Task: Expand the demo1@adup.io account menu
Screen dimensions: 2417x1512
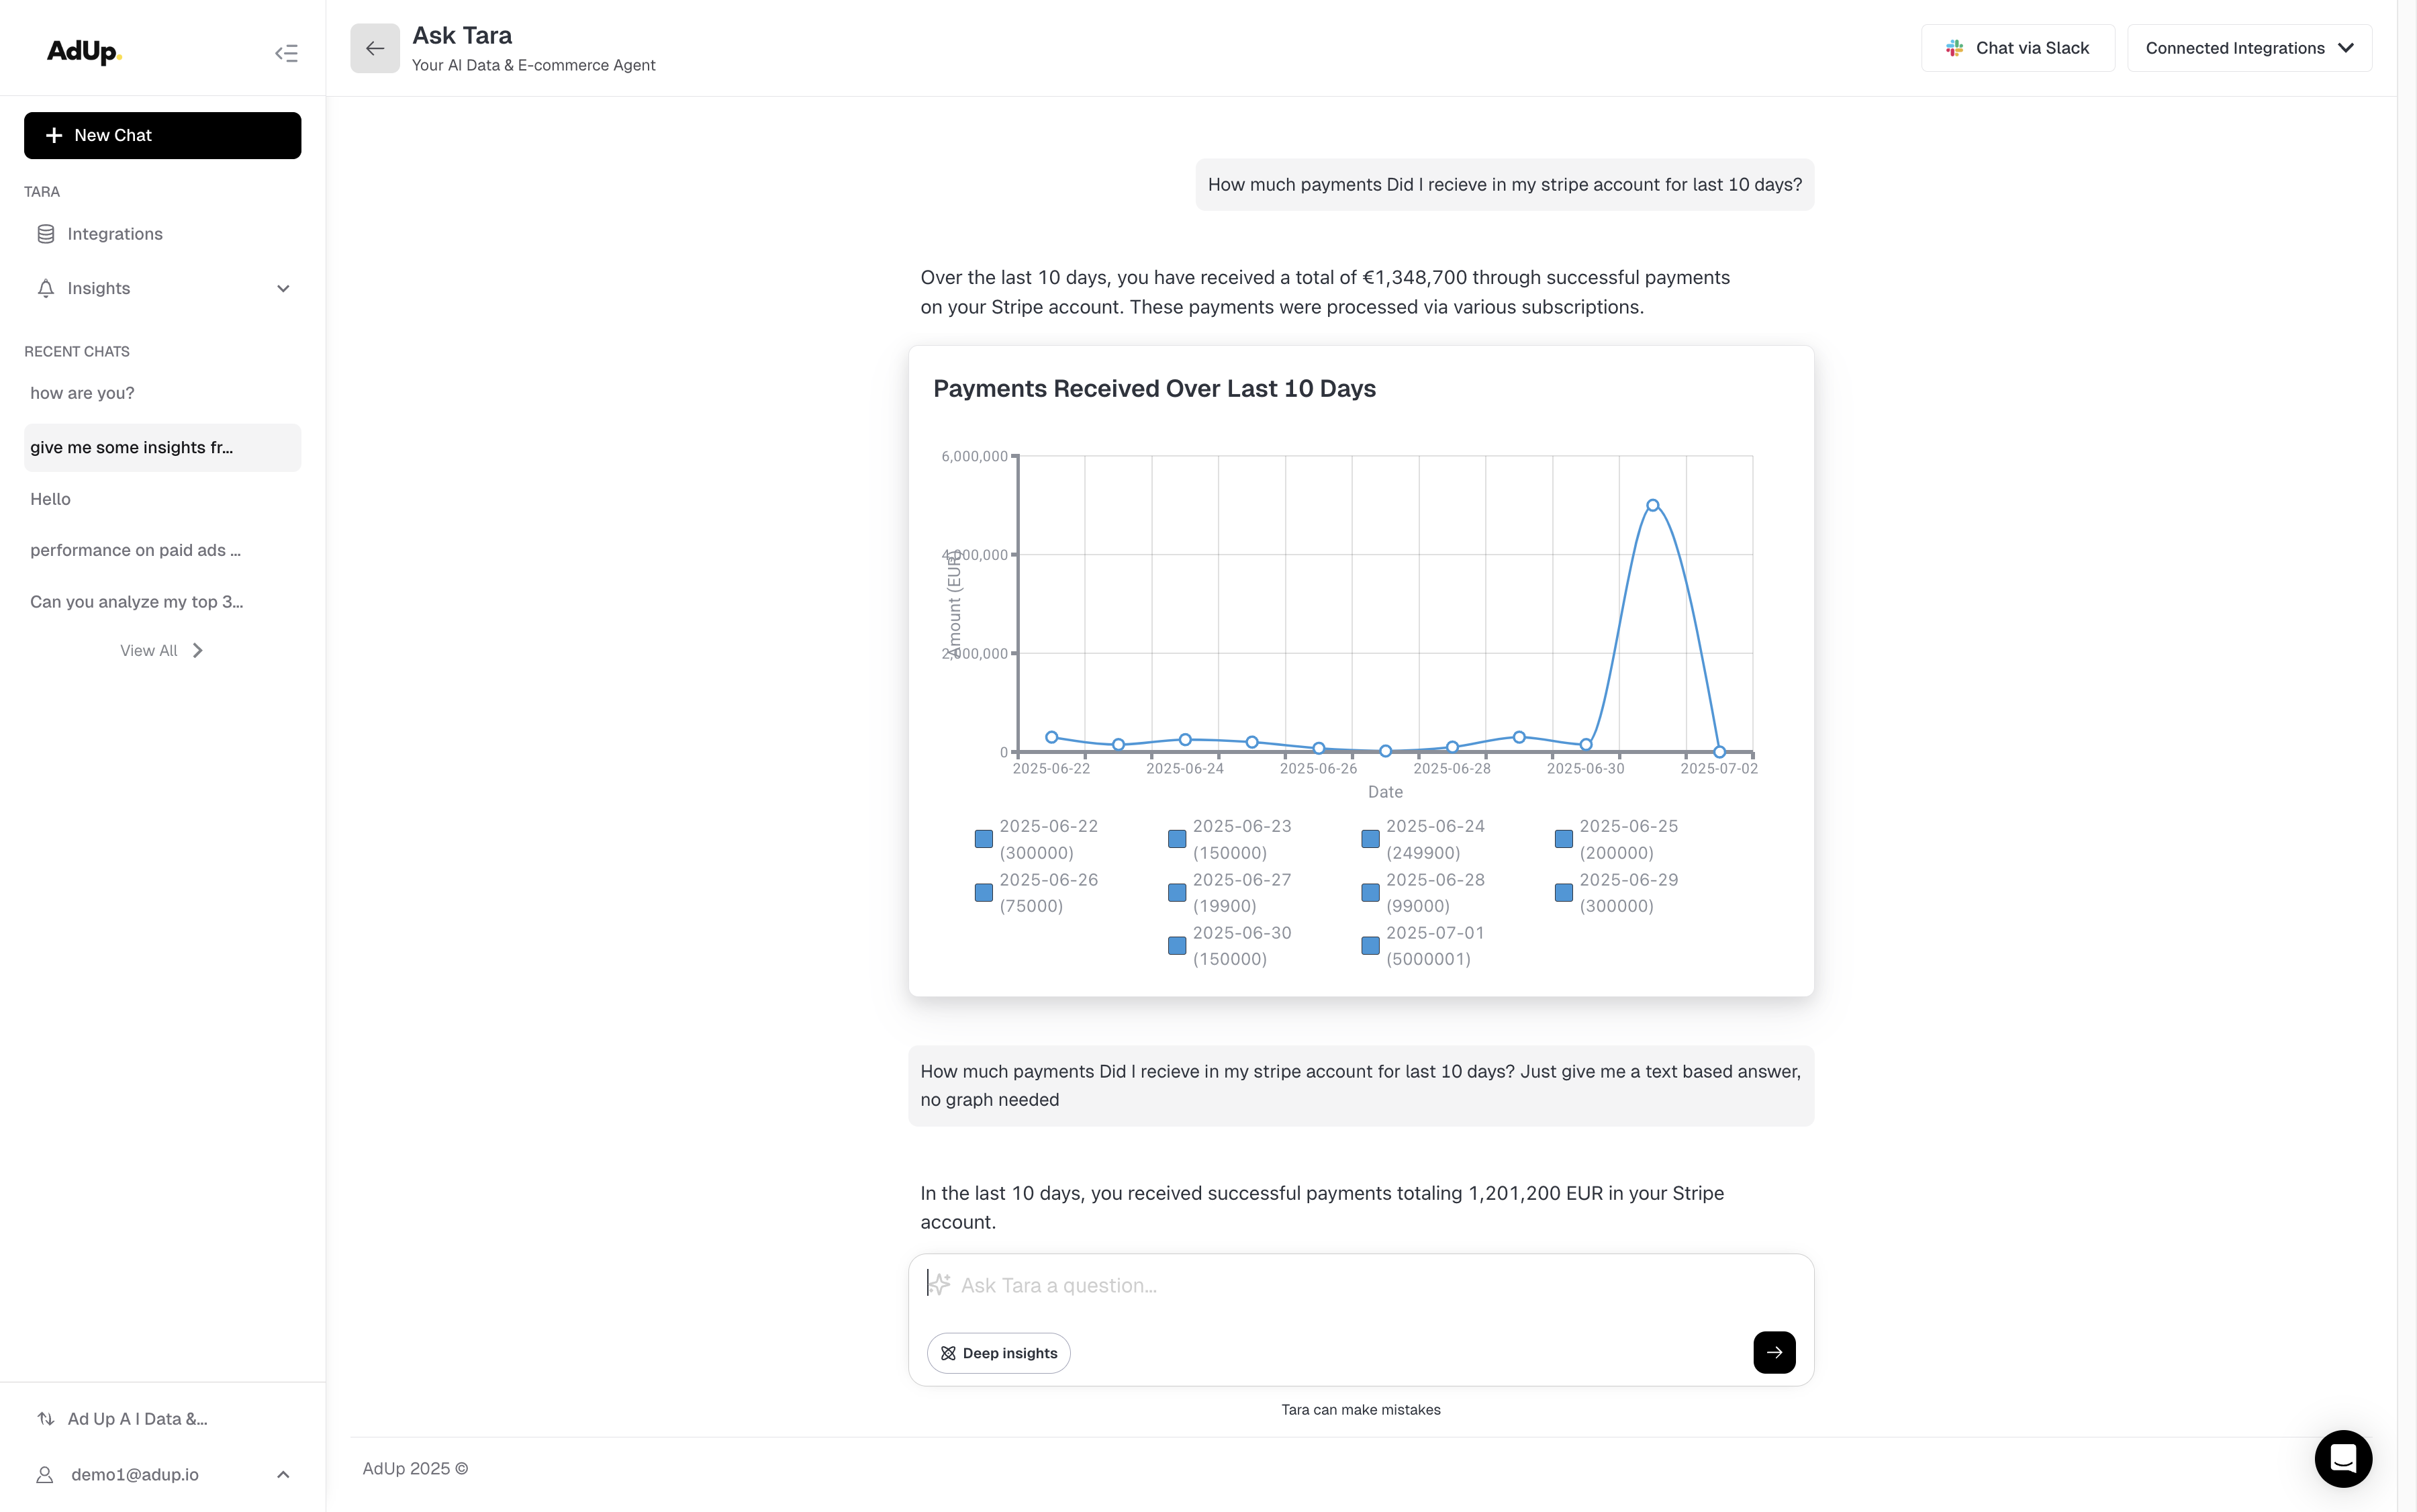Action: click(283, 1475)
